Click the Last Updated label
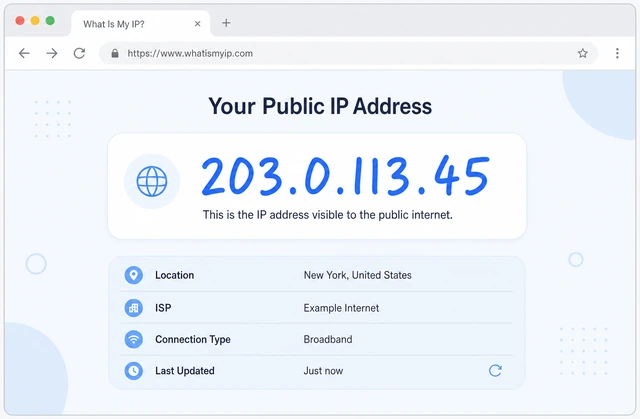Screen dimensions: 640x419 click(x=184, y=371)
